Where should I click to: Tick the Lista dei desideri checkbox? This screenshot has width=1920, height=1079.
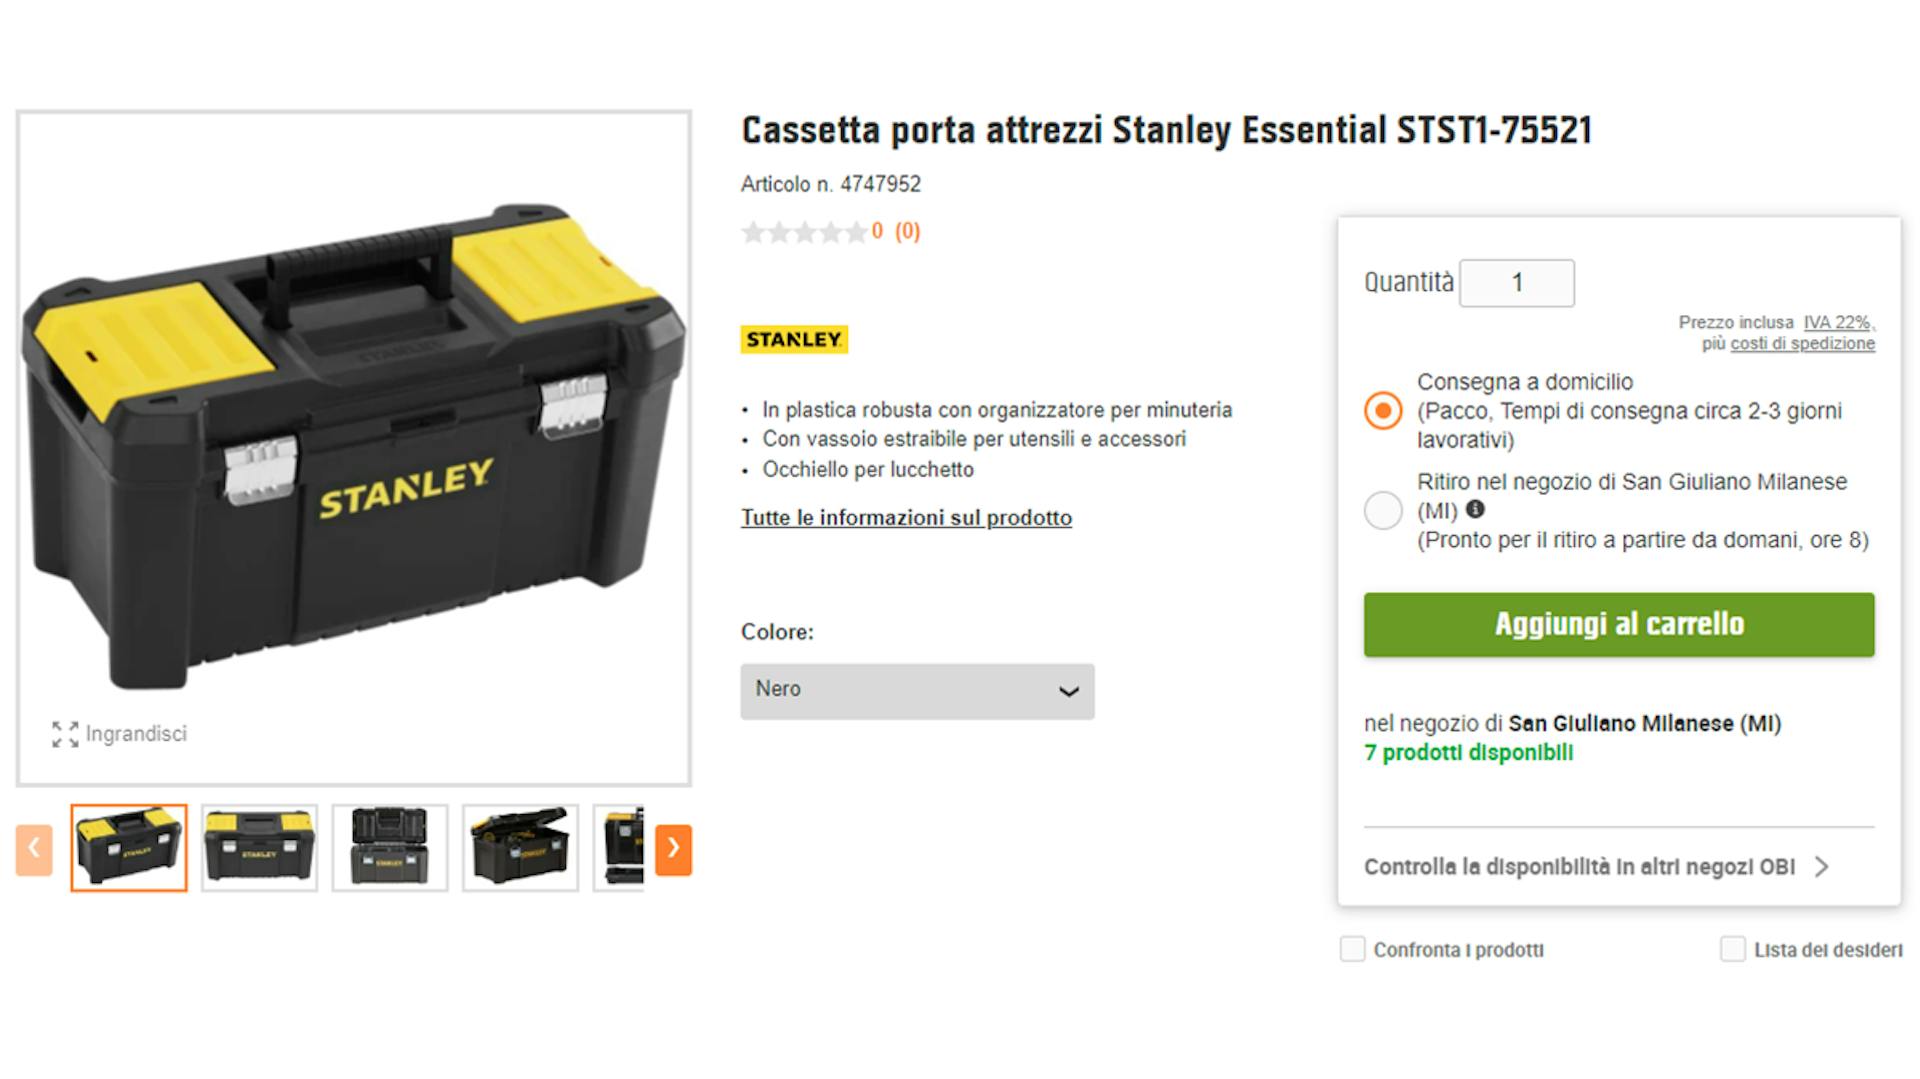pyautogui.click(x=1732, y=949)
